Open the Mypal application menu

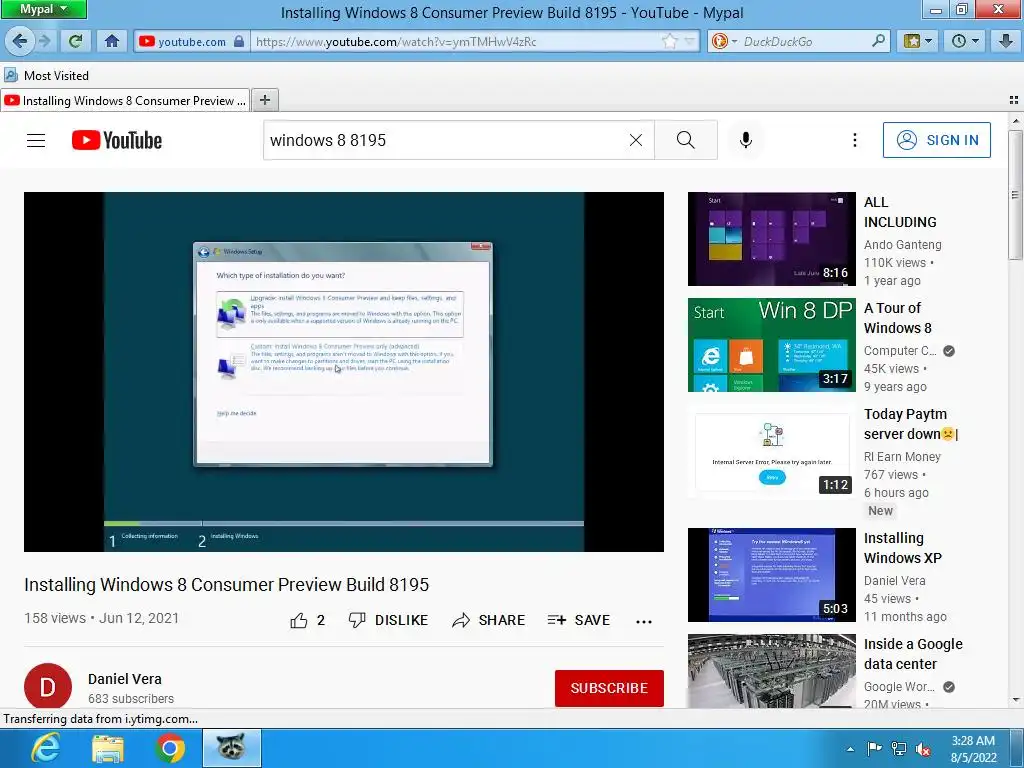point(43,9)
